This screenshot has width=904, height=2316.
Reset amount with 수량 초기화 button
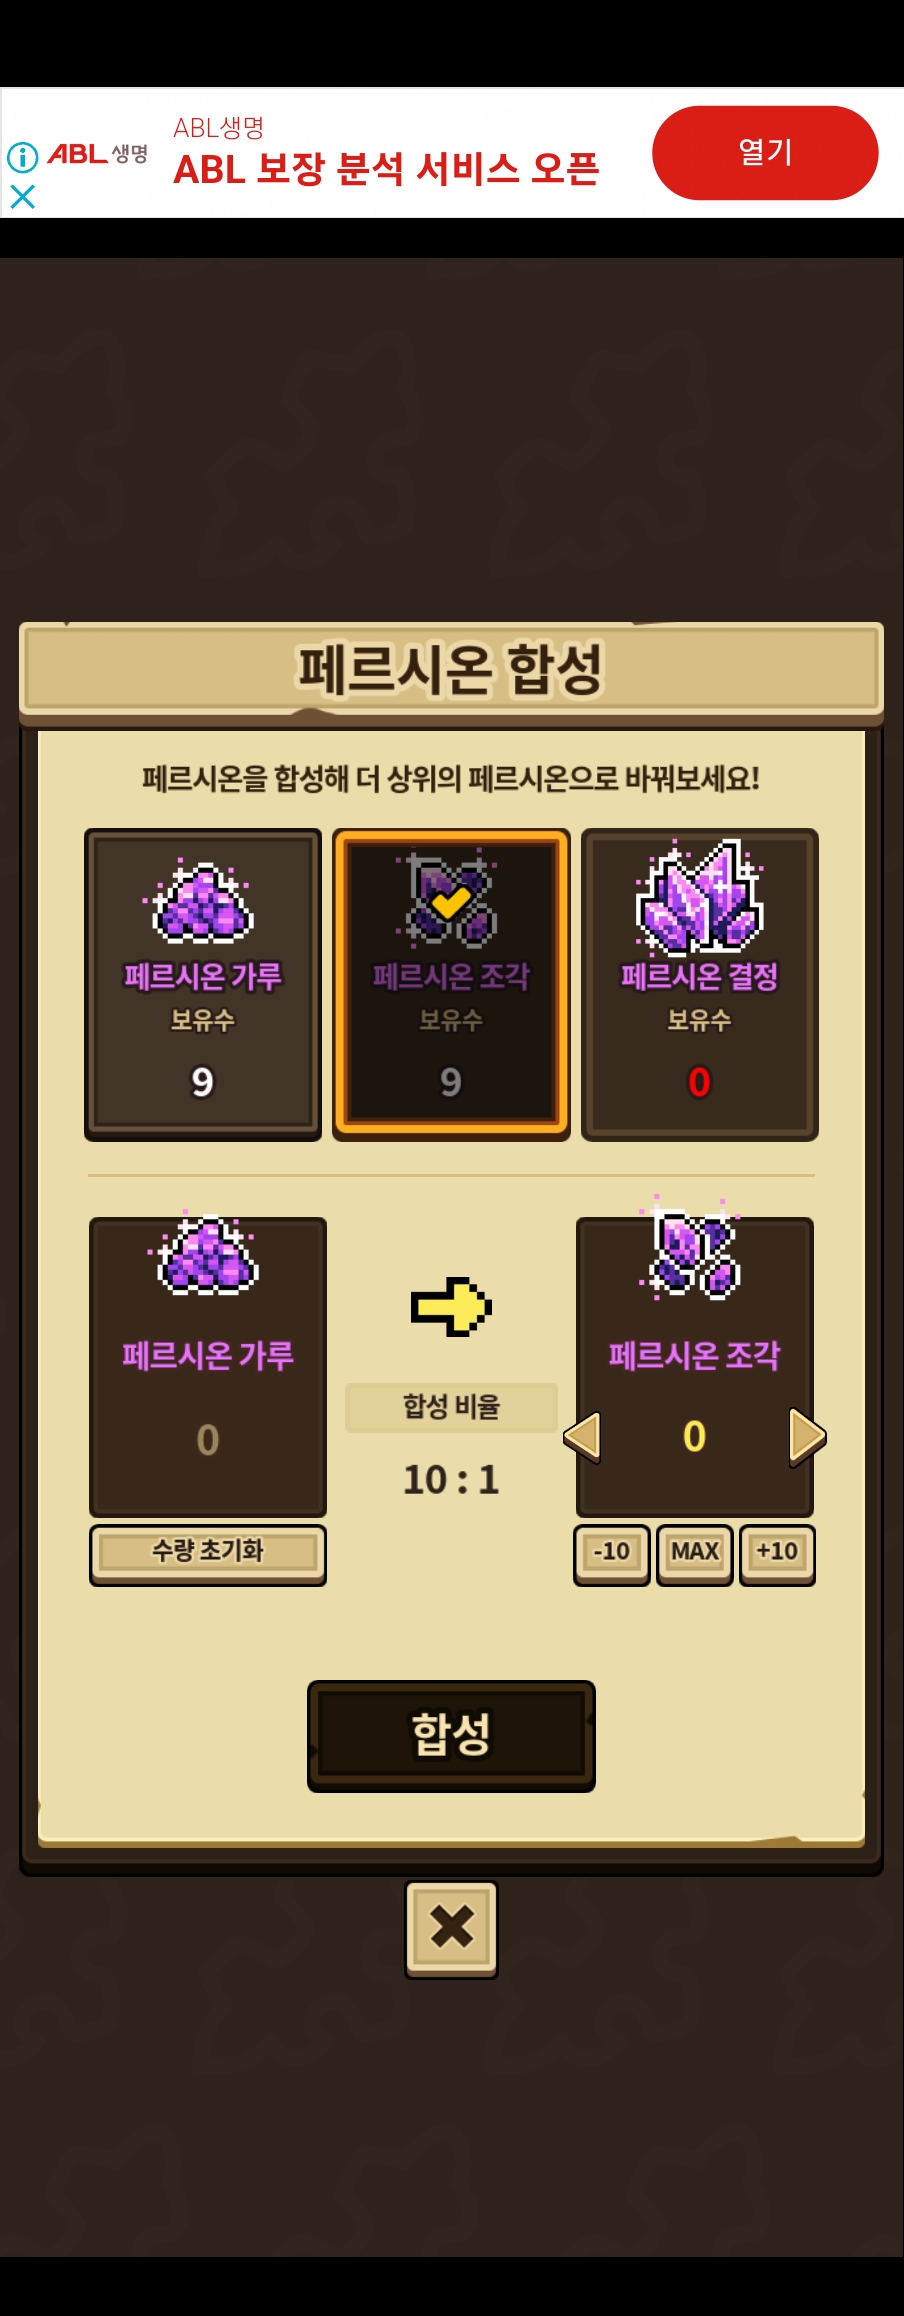pyautogui.click(x=208, y=1554)
